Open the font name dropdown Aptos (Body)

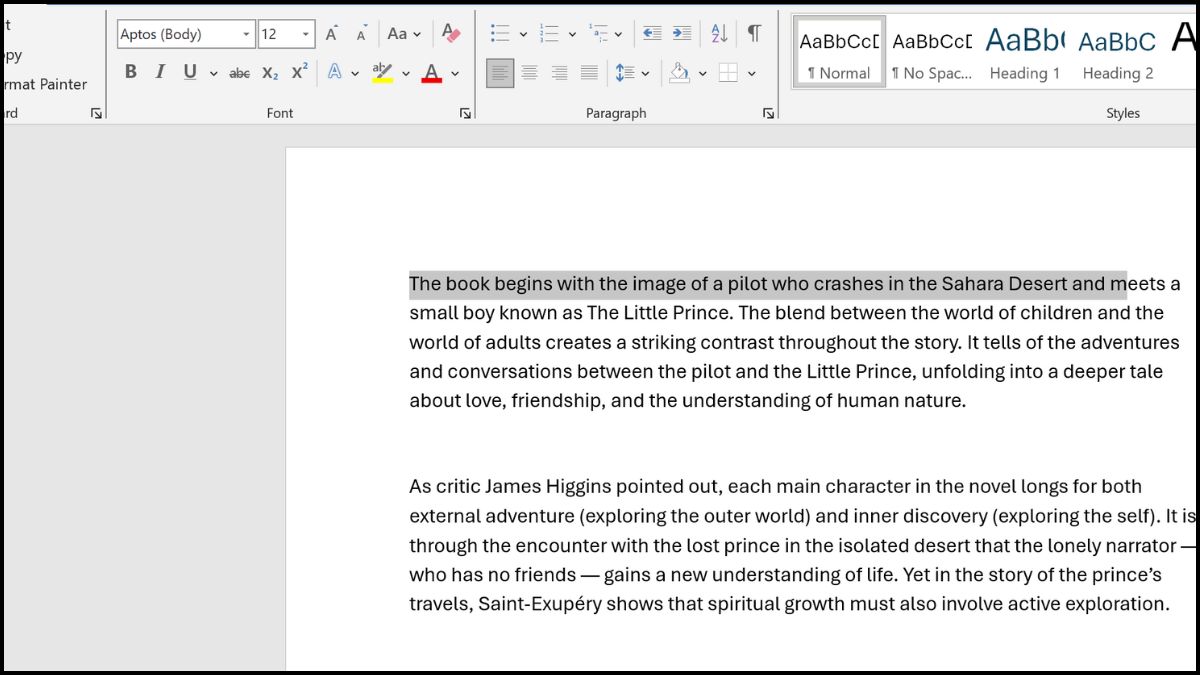(246, 34)
